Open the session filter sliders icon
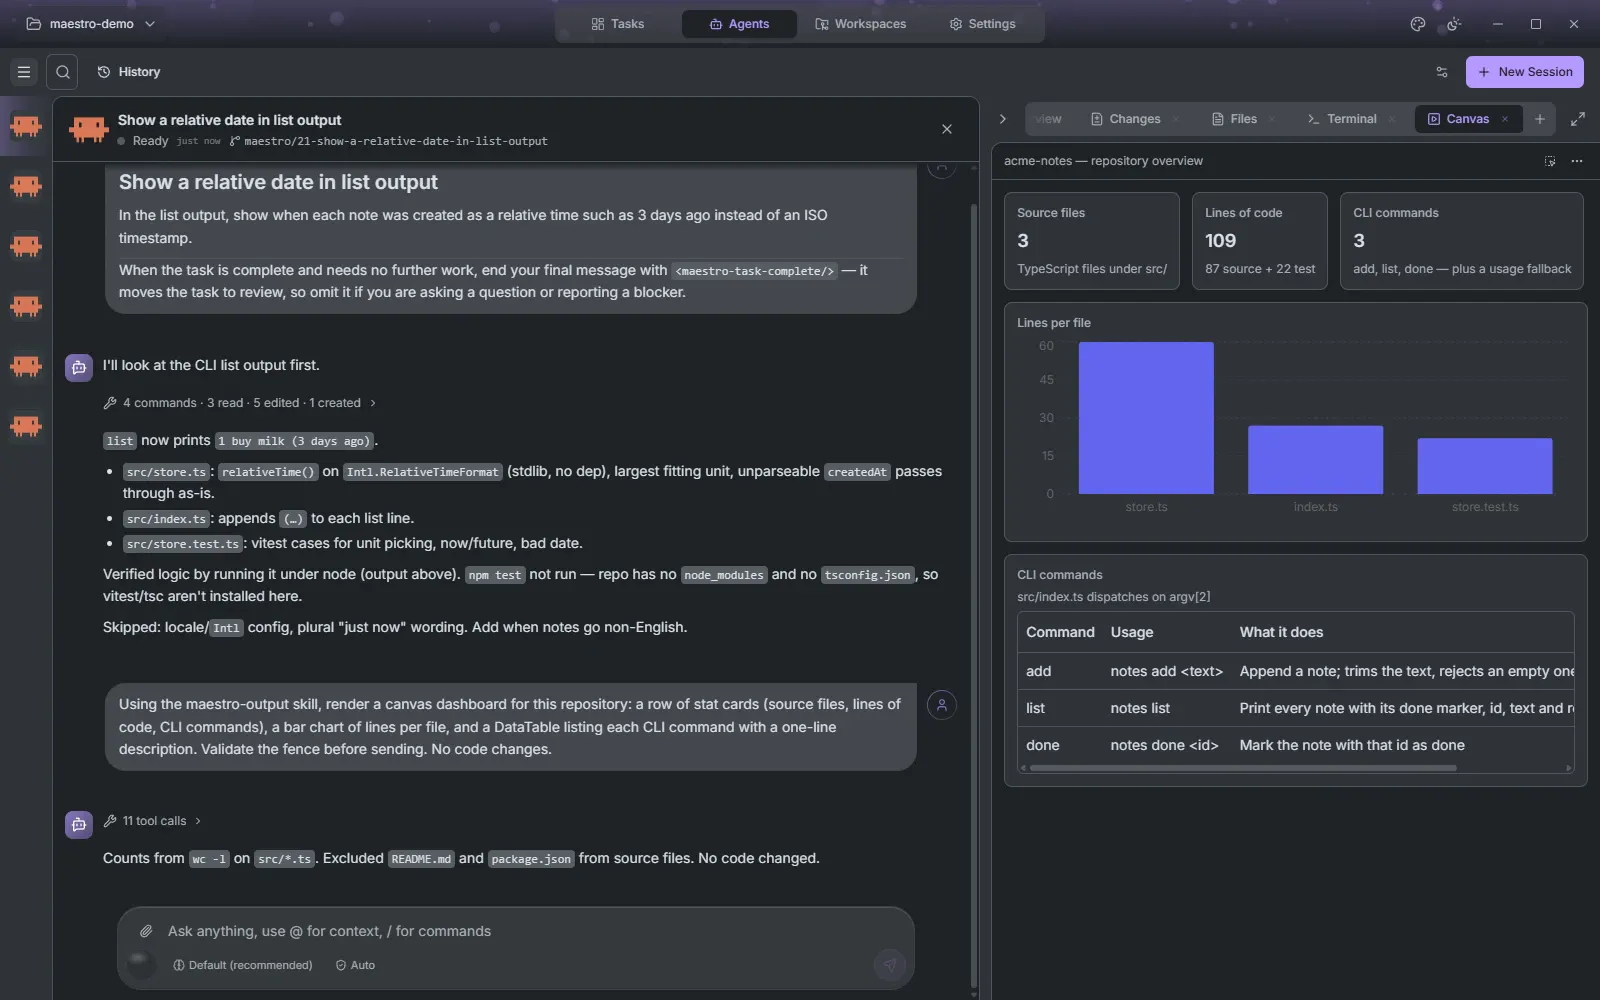The width and height of the screenshot is (1600, 1000). tap(1442, 72)
